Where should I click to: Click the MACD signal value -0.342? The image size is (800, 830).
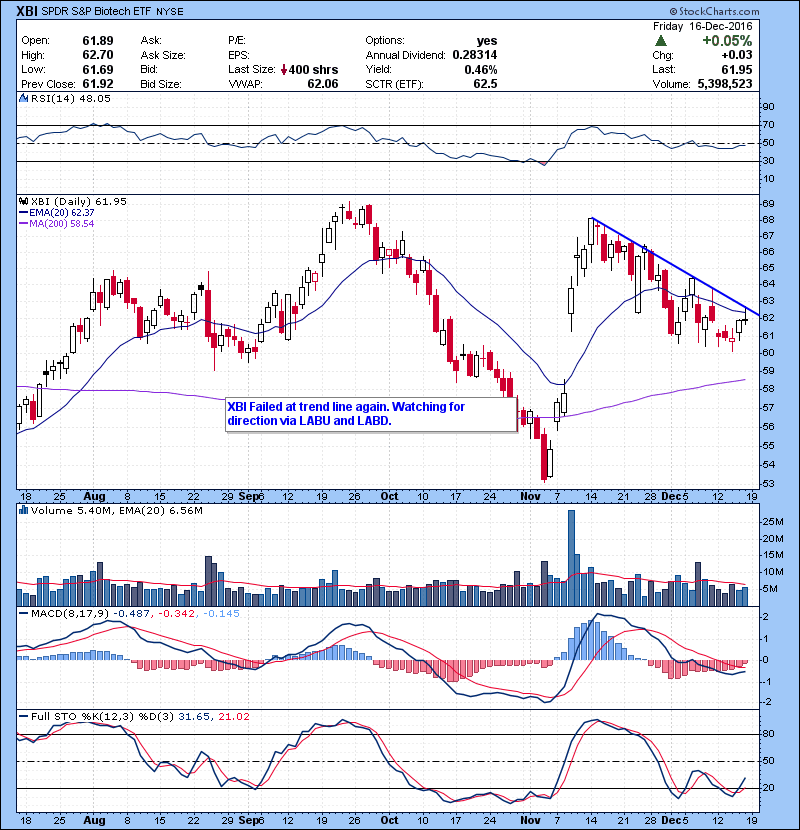(x=176, y=614)
